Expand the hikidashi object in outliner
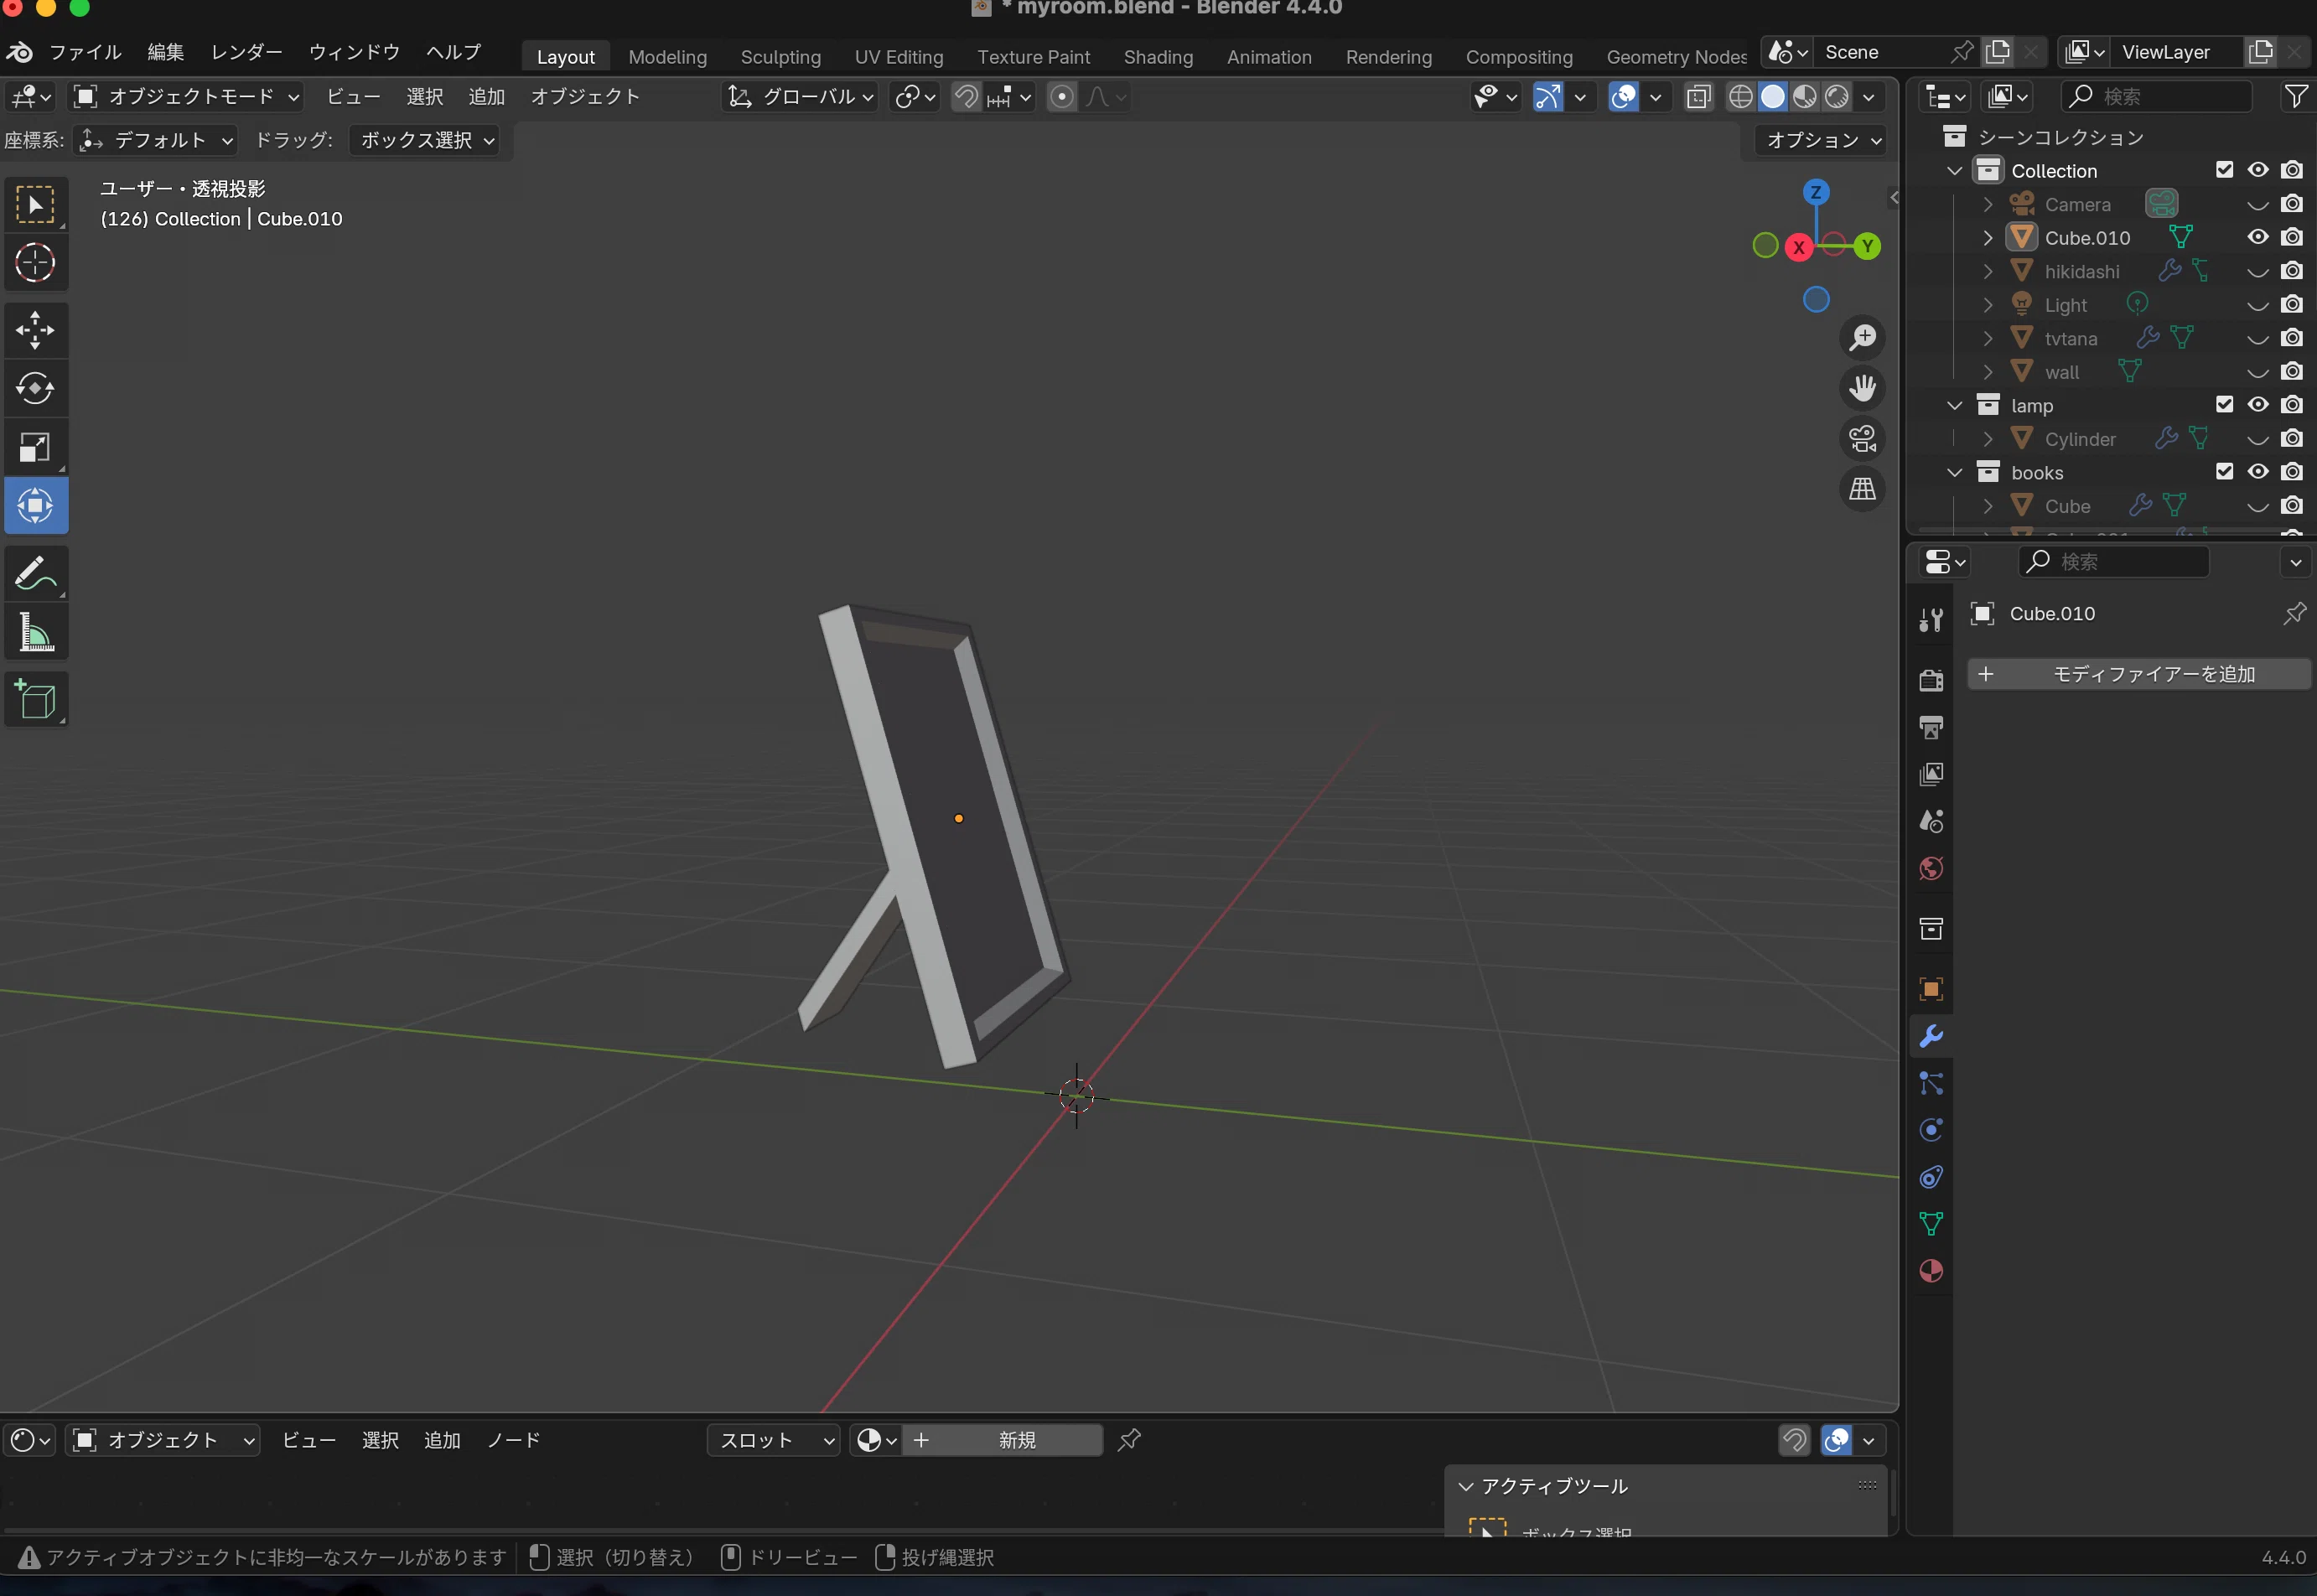This screenshot has height=1596, width=2317. [x=1988, y=272]
